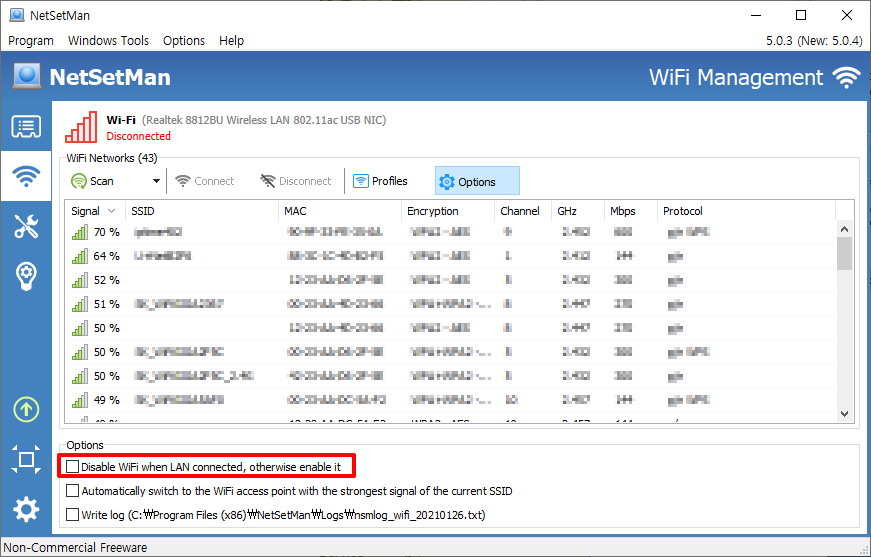The width and height of the screenshot is (871, 557).
Task: Click the version text 5.0.3 (New: 5.0.4)
Action: click(814, 41)
